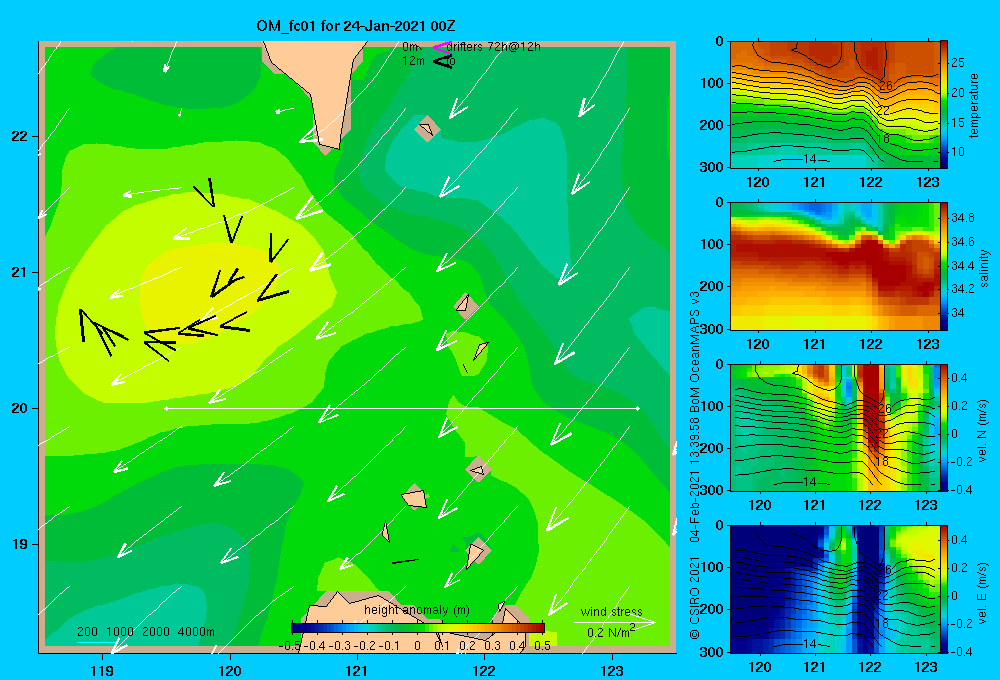Click the latitude 21 tick label on the map
Image resolution: width=1000 pixels, height=680 pixels.
[x=20, y=272]
